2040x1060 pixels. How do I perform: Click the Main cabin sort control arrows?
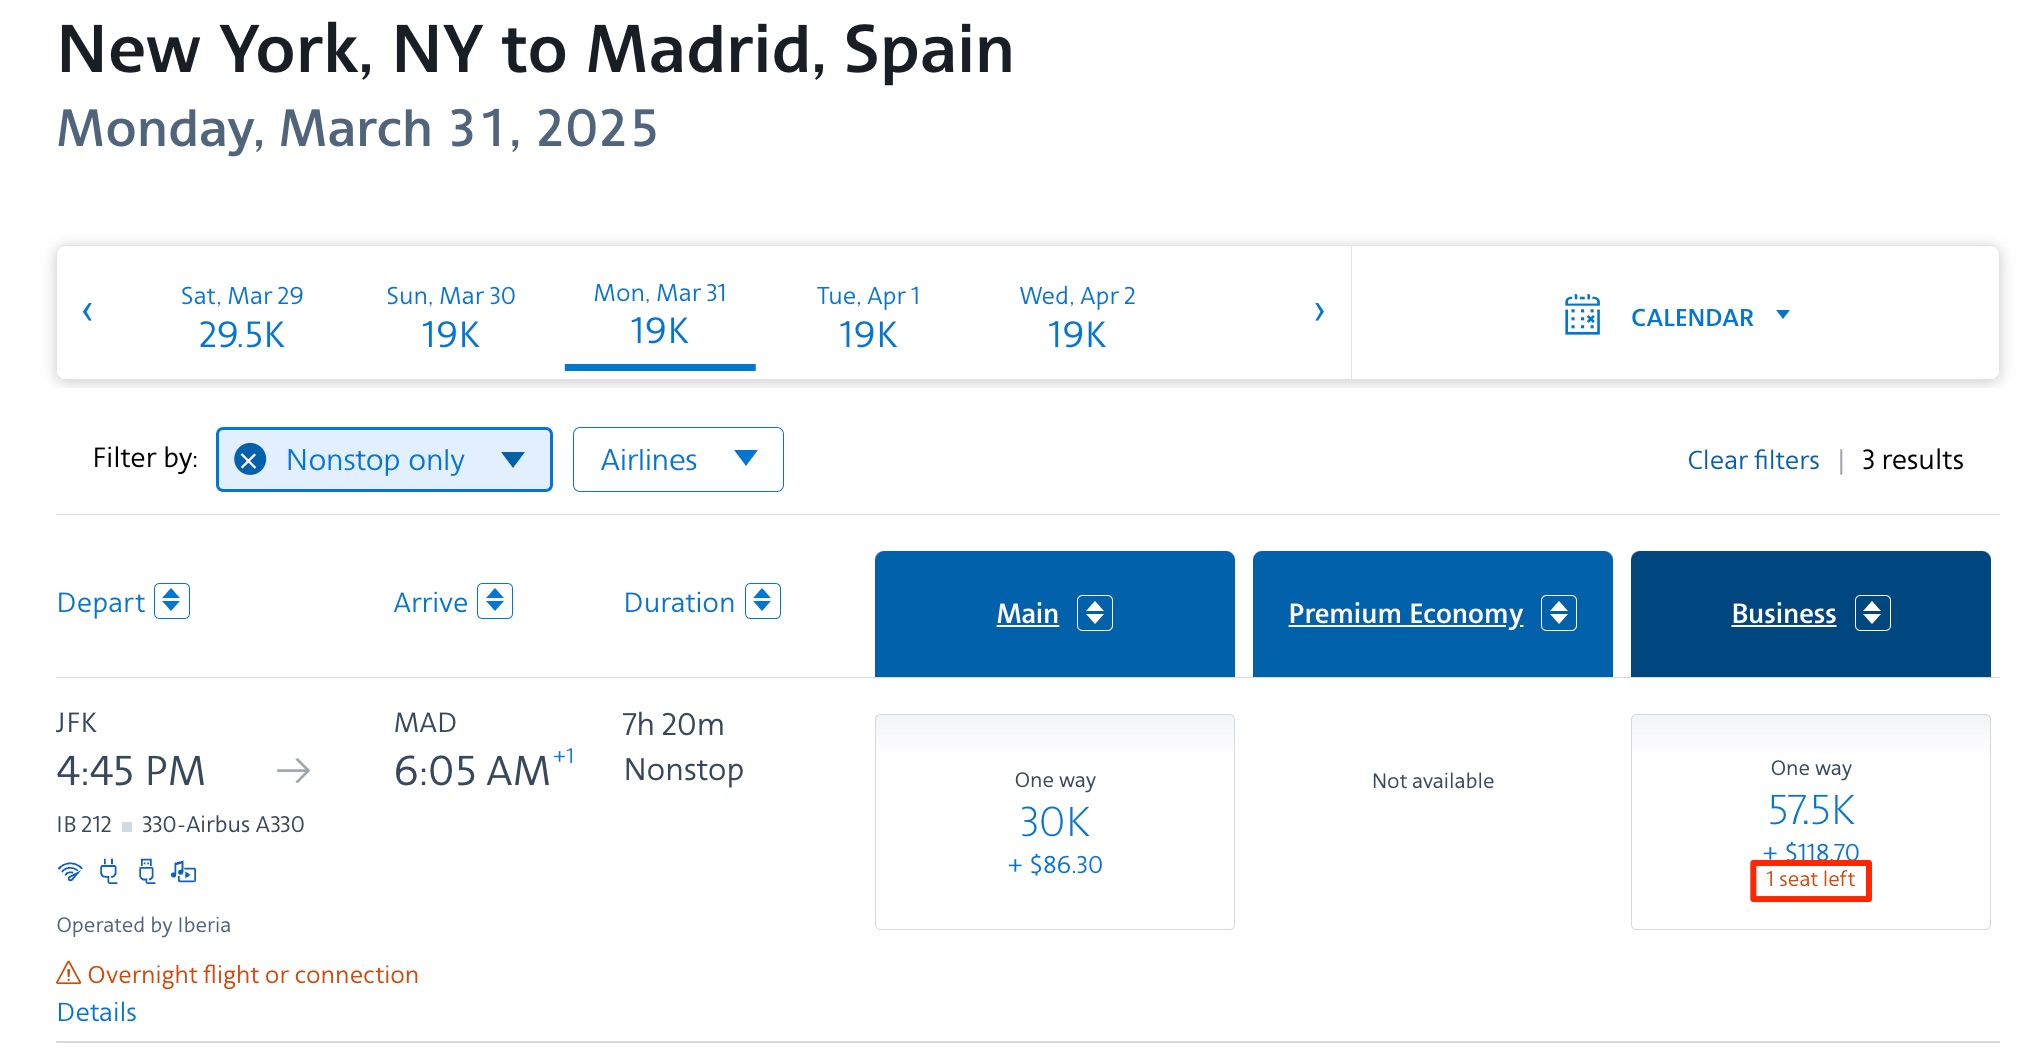pos(1095,613)
